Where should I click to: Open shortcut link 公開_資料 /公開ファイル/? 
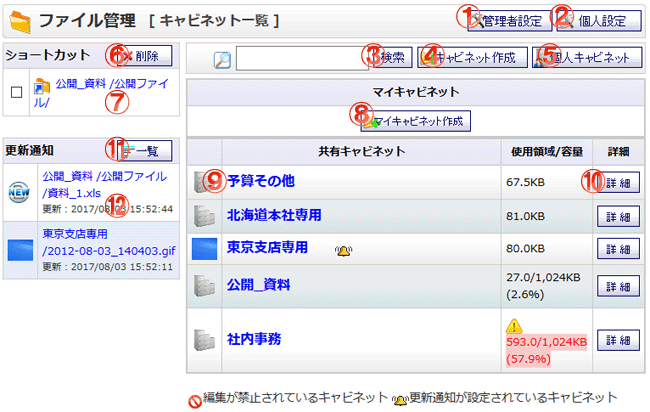coord(102,92)
